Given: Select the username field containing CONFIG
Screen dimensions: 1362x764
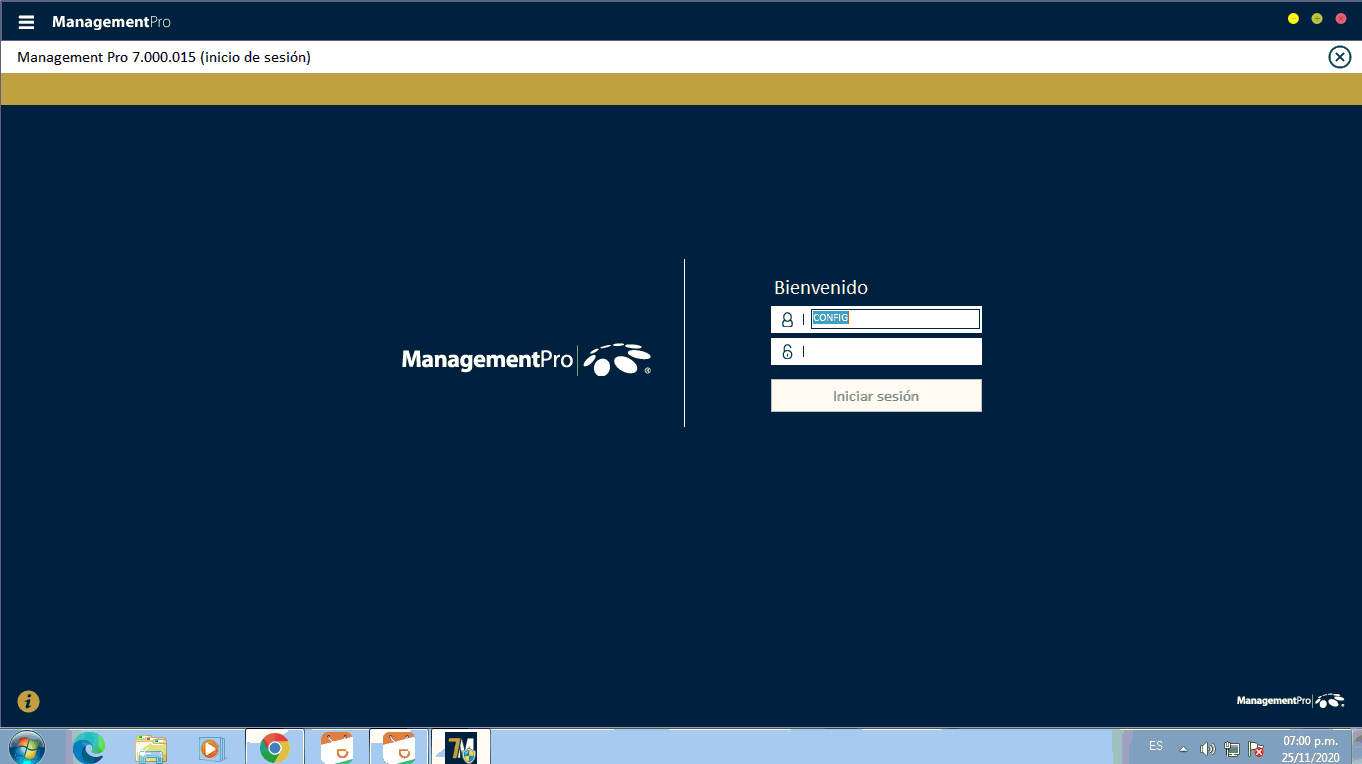Looking at the screenshot, I should point(894,319).
